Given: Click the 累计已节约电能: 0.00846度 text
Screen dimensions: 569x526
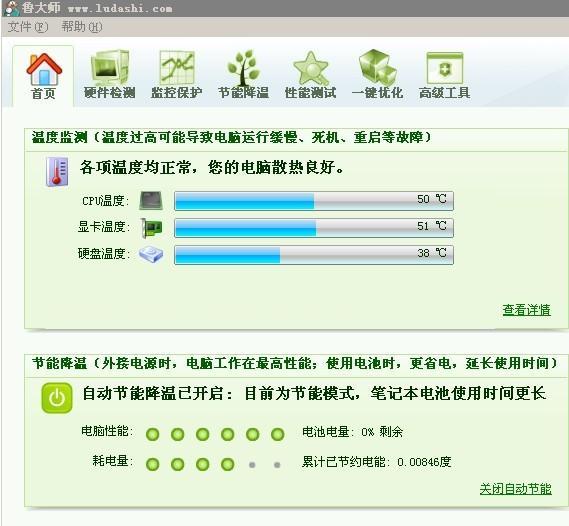Looking at the screenshot, I should point(377,462).
